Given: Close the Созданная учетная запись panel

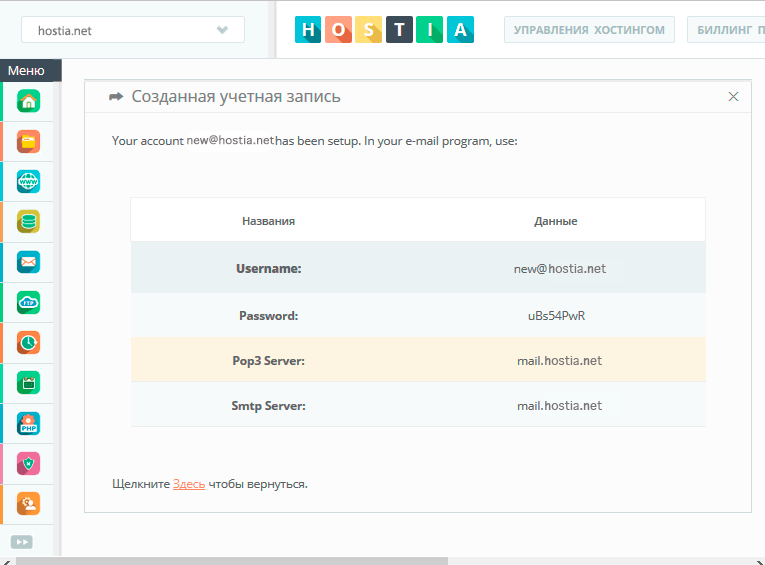Looking at the screenshot, I should coord(733,97).
